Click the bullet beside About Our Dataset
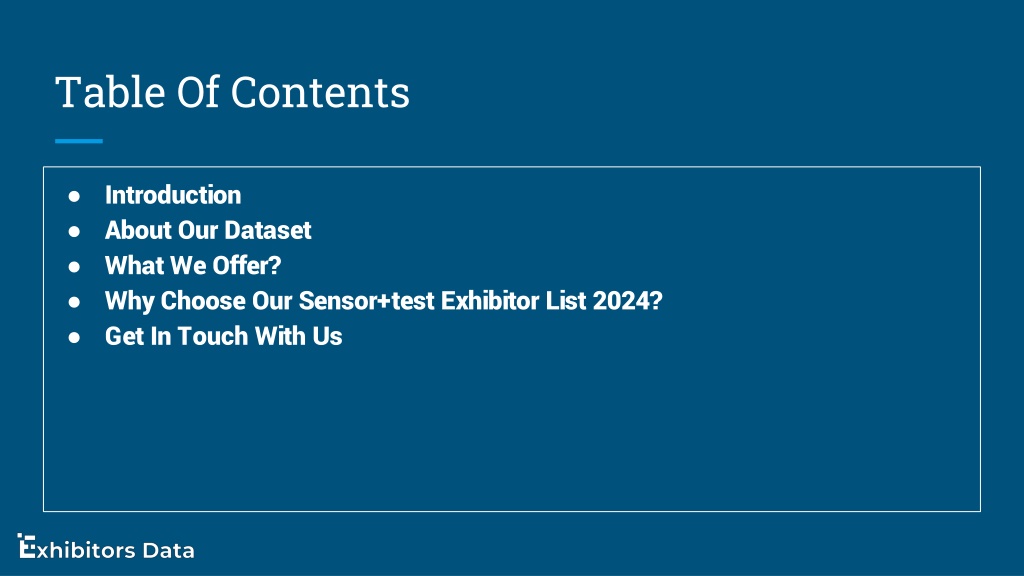The image size is (1024, 576). (x=74, y=231)
